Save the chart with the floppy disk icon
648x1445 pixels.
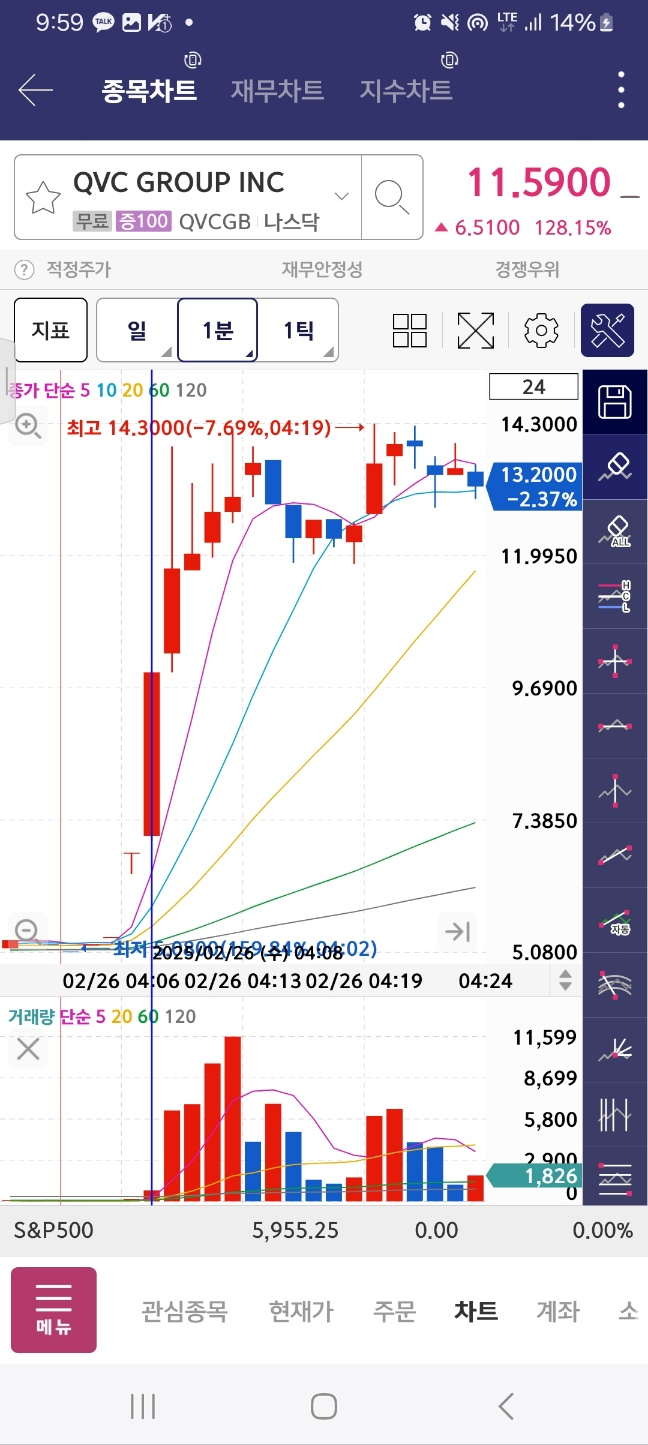615,403
